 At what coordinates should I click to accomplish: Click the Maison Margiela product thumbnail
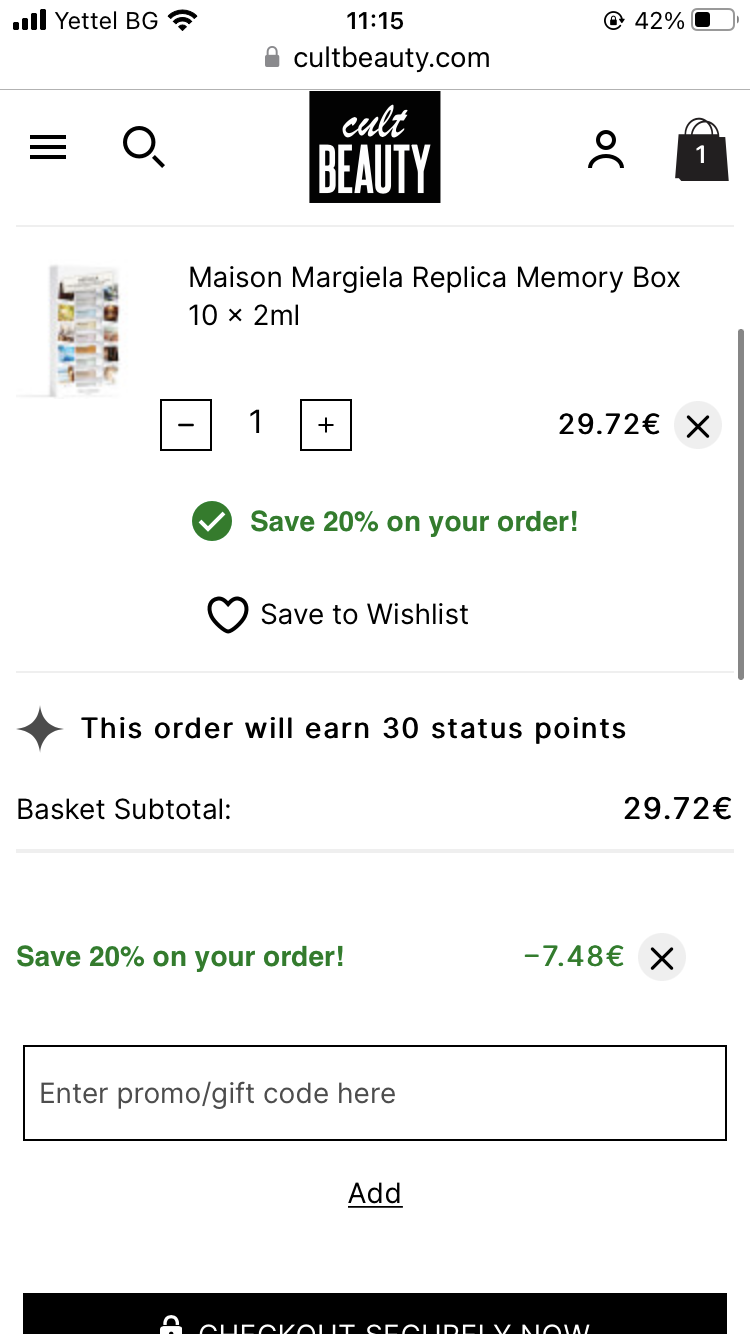click(82, 330)
